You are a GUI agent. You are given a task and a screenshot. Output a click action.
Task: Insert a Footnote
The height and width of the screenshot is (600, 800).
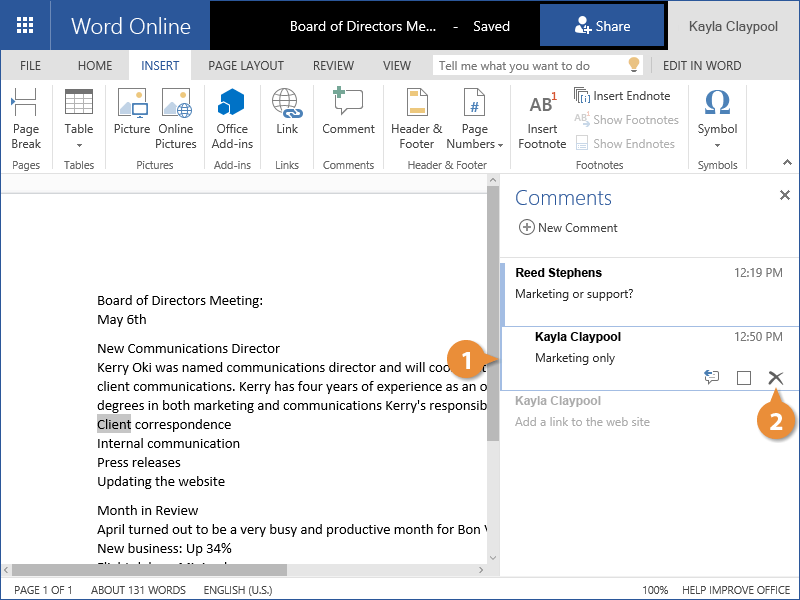(x=542, y=118)
